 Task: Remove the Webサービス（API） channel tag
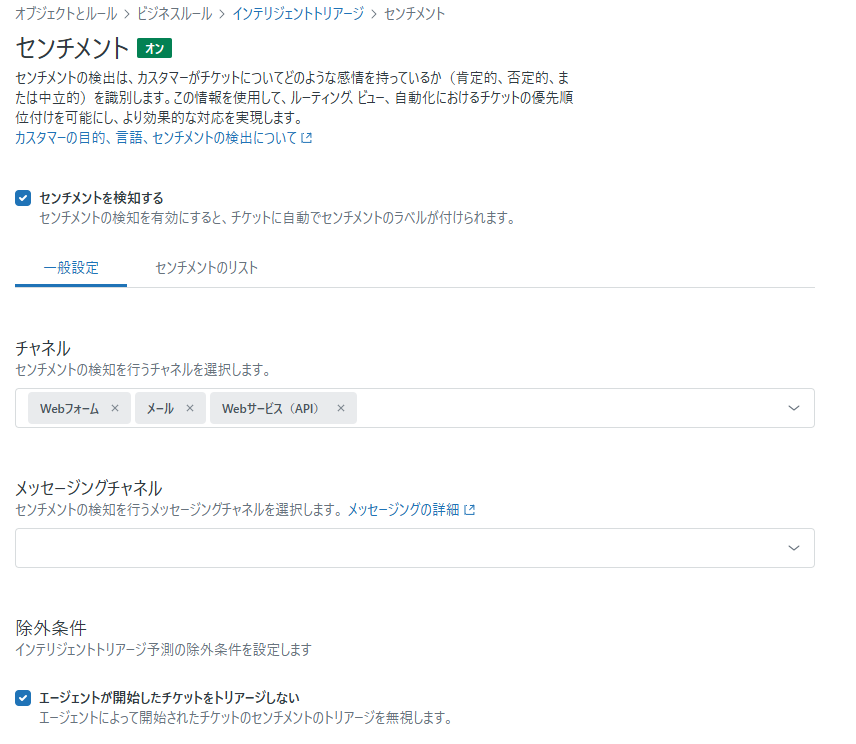pyautogui.click(x=341, y=408)
